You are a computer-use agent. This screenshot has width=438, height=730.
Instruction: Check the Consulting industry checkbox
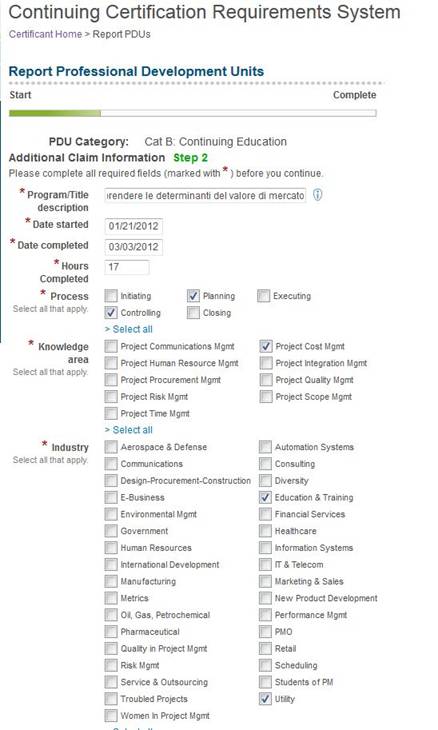[x=265, y=464]
